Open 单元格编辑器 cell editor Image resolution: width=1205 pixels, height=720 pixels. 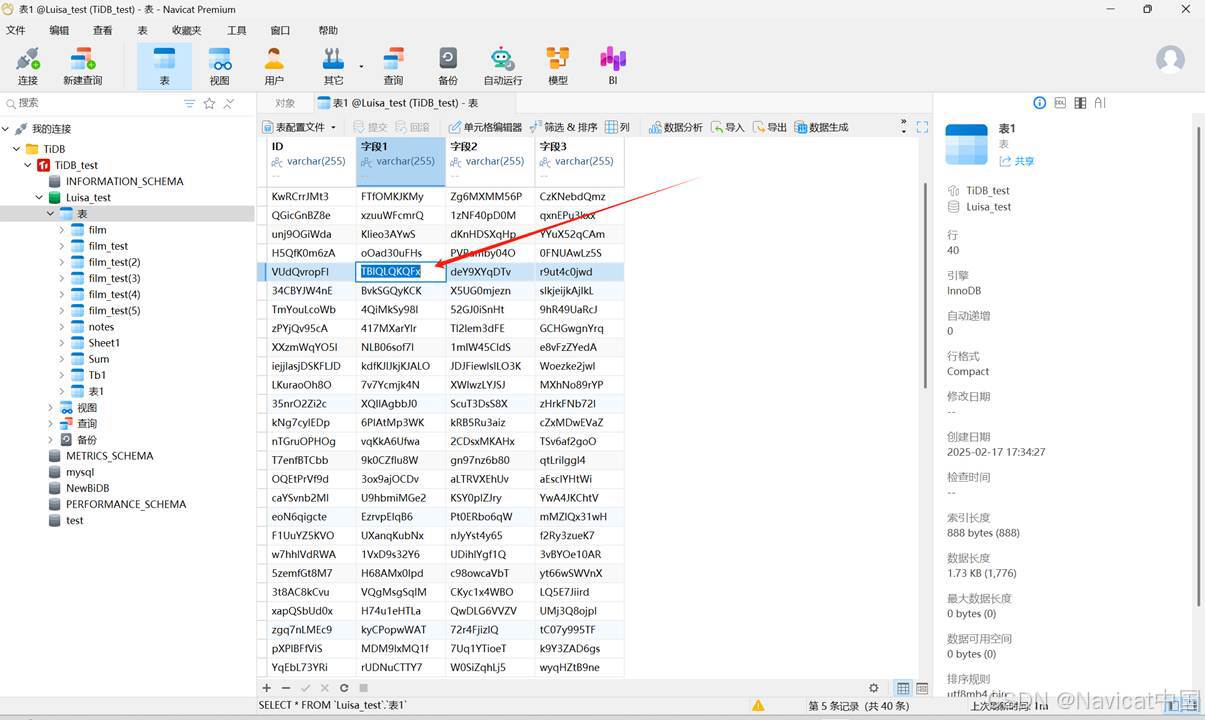click(x=485, y=127)
